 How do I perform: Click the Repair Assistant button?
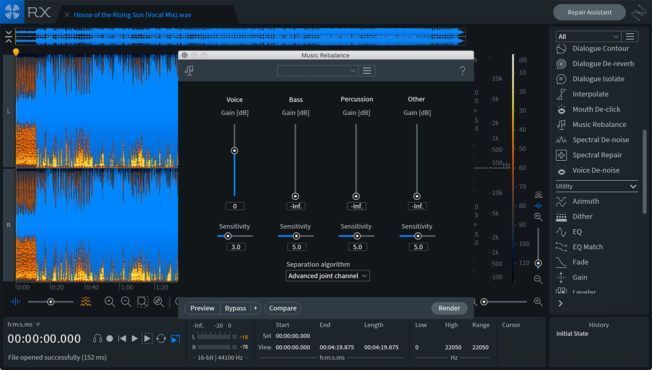coord(589,12)
